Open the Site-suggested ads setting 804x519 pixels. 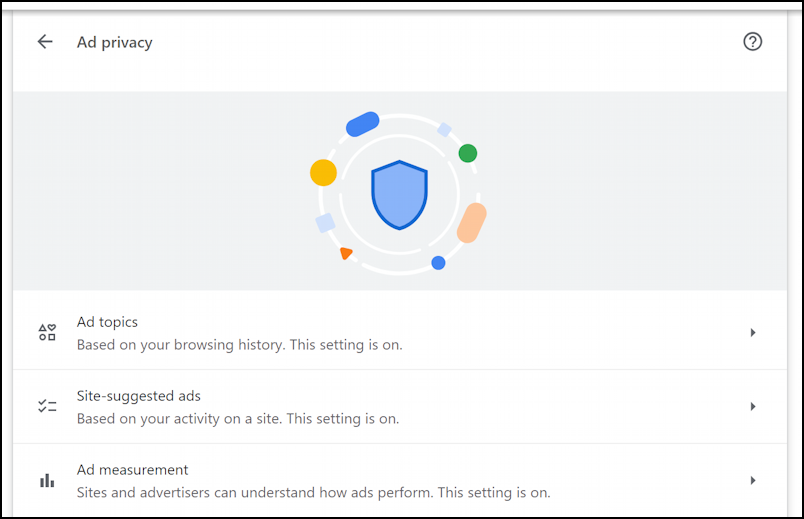[139, 396]
